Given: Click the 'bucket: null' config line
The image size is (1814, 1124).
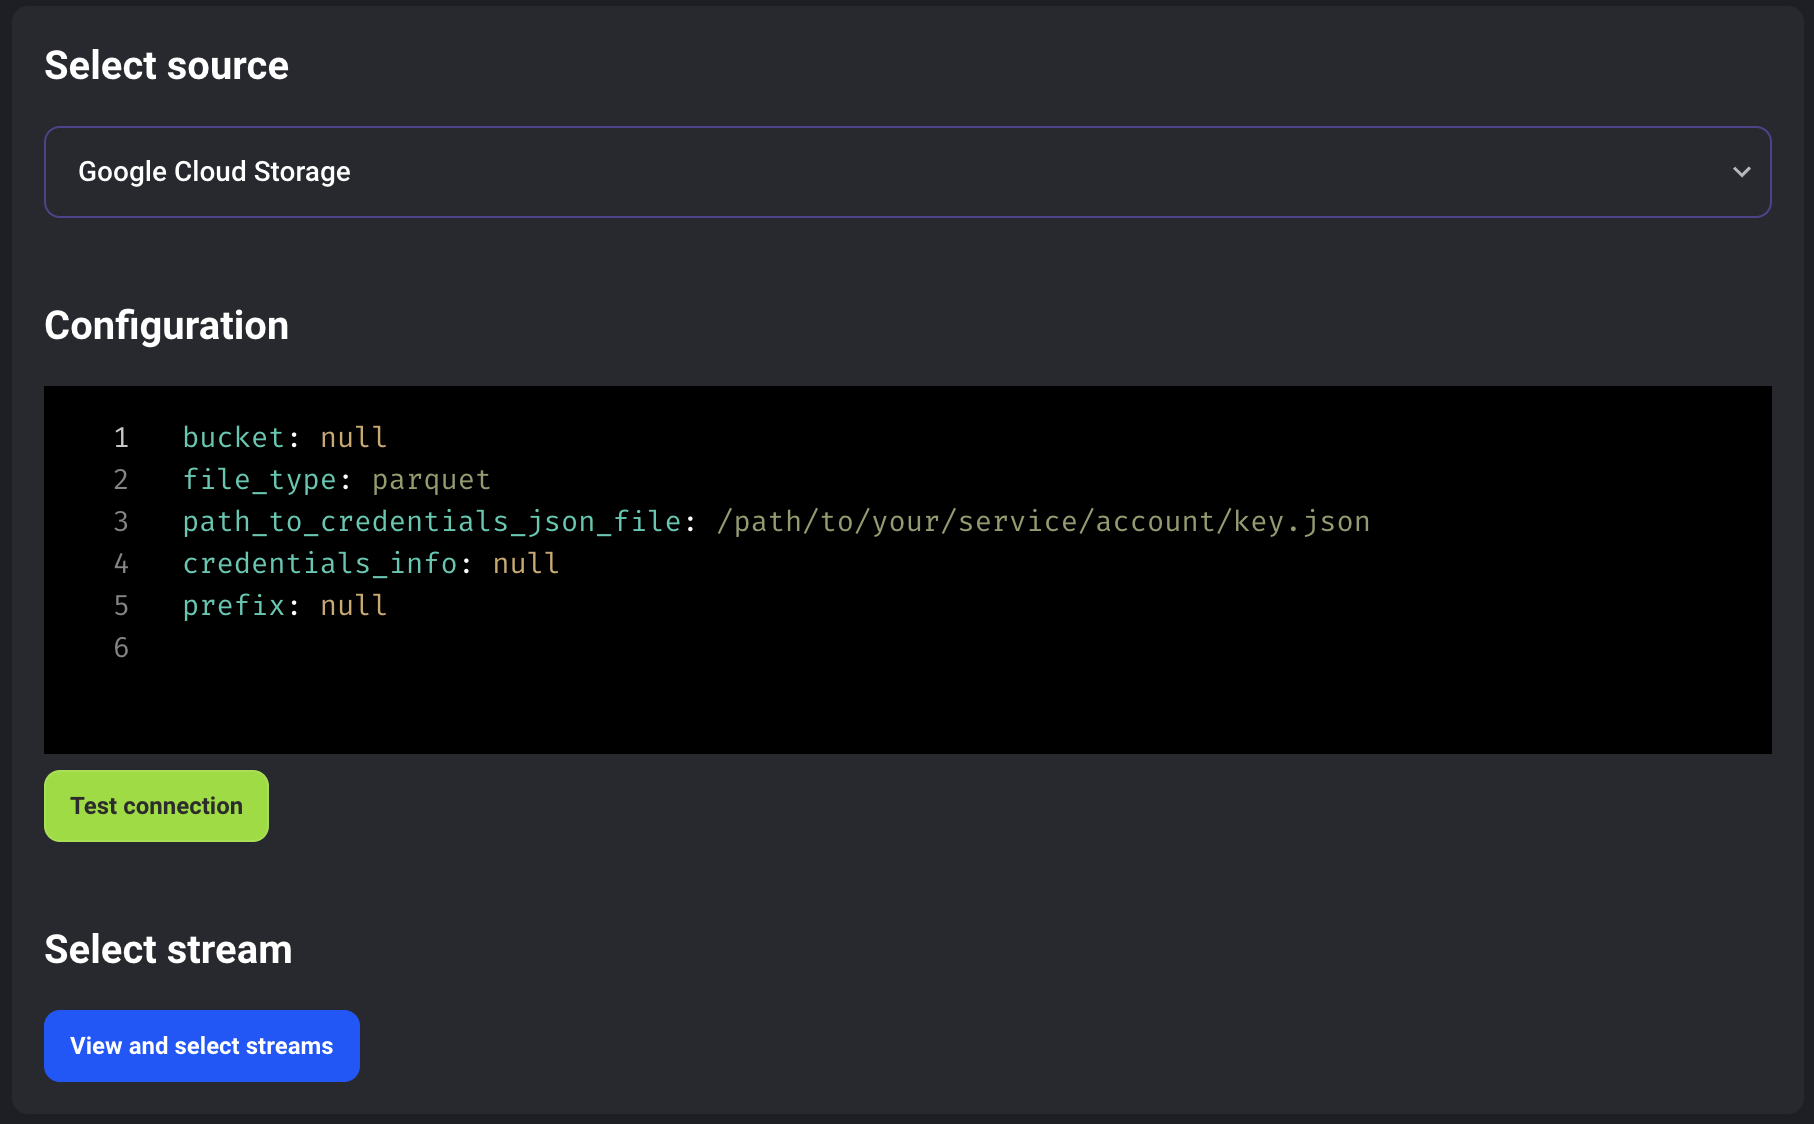Looking at the screenshot, I should (x=285, y=438).
